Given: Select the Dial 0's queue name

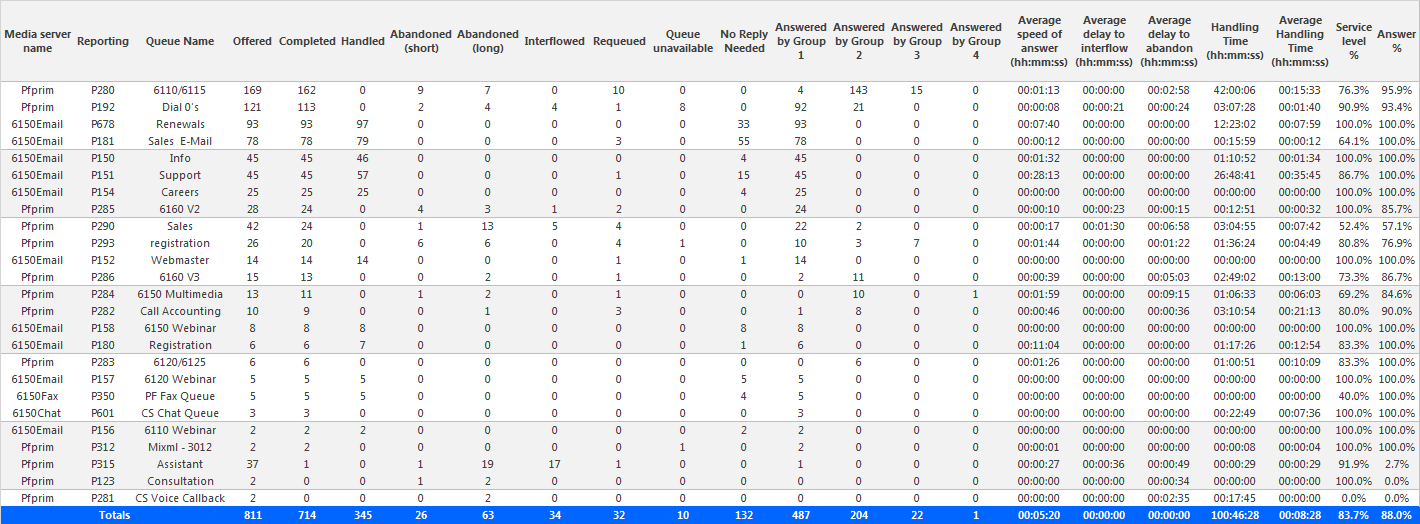Looking at the screenshot, I should [x=180, y=107].
